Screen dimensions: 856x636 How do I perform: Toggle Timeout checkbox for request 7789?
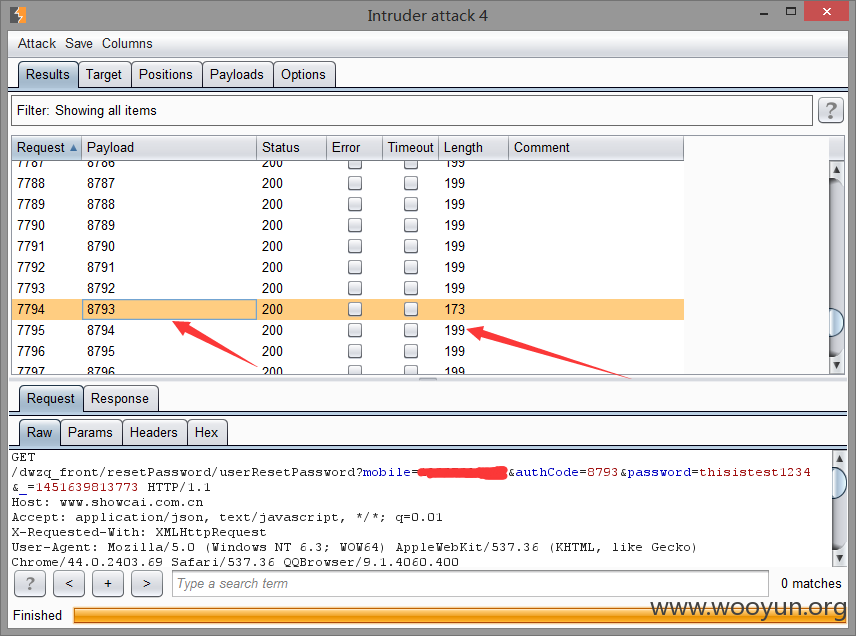(x=411, y=204)
